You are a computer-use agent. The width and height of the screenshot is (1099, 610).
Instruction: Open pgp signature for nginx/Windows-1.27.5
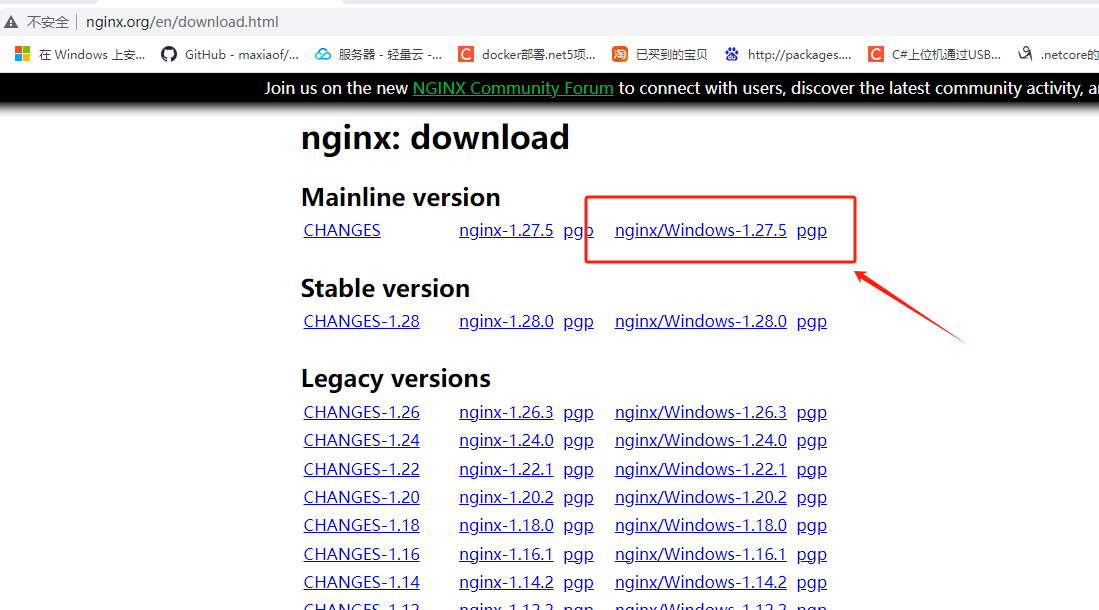812,231
